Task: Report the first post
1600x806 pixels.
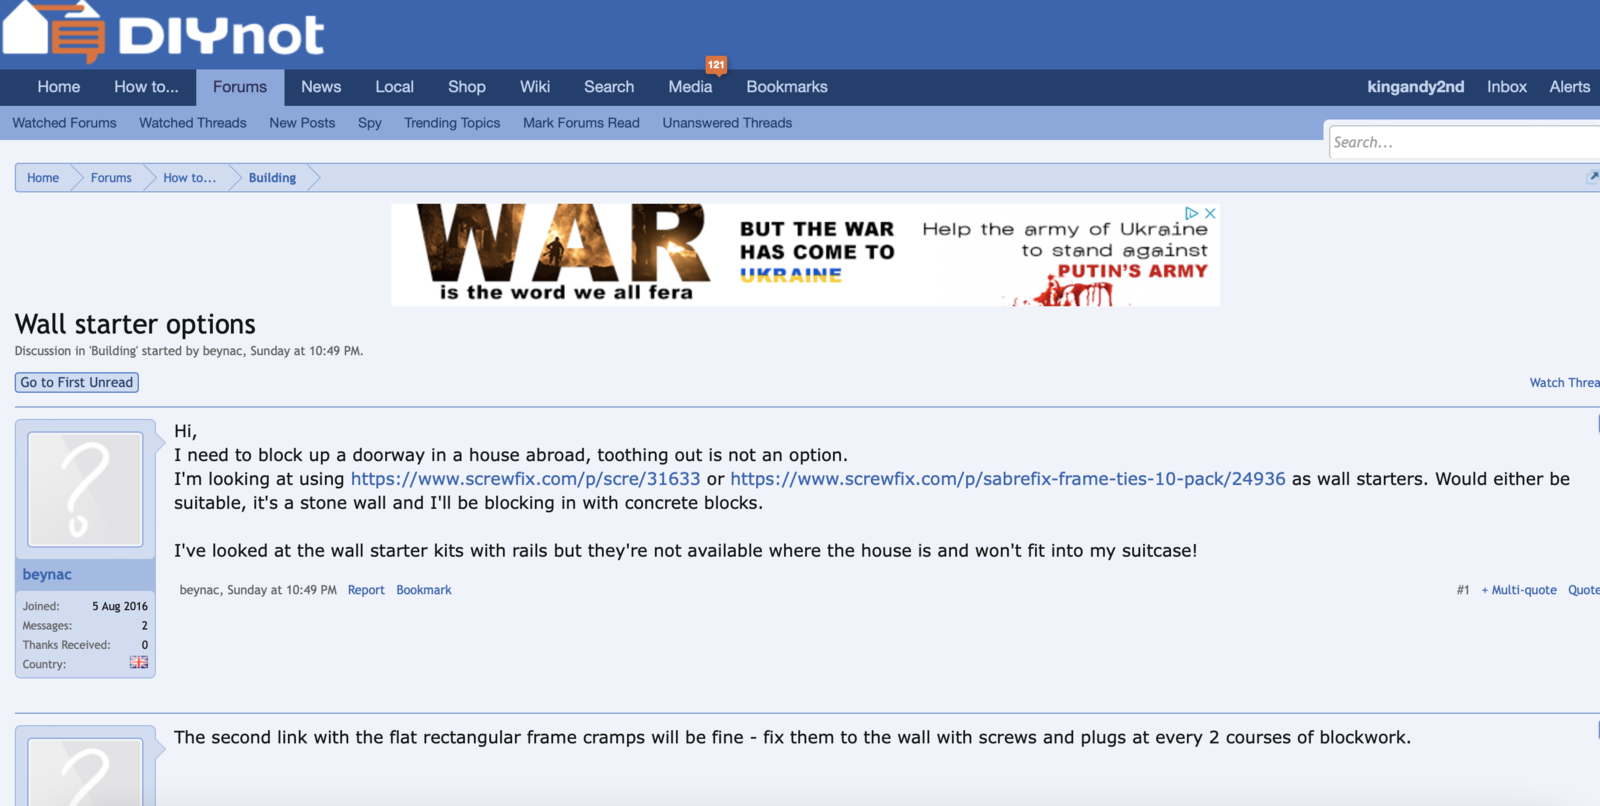Action: (366, 590)
